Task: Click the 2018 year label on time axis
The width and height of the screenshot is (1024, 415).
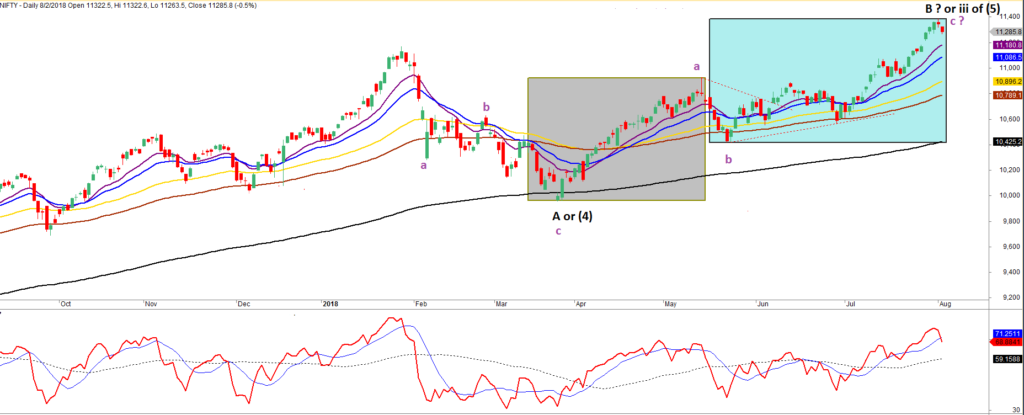Action: click(331, 304)
